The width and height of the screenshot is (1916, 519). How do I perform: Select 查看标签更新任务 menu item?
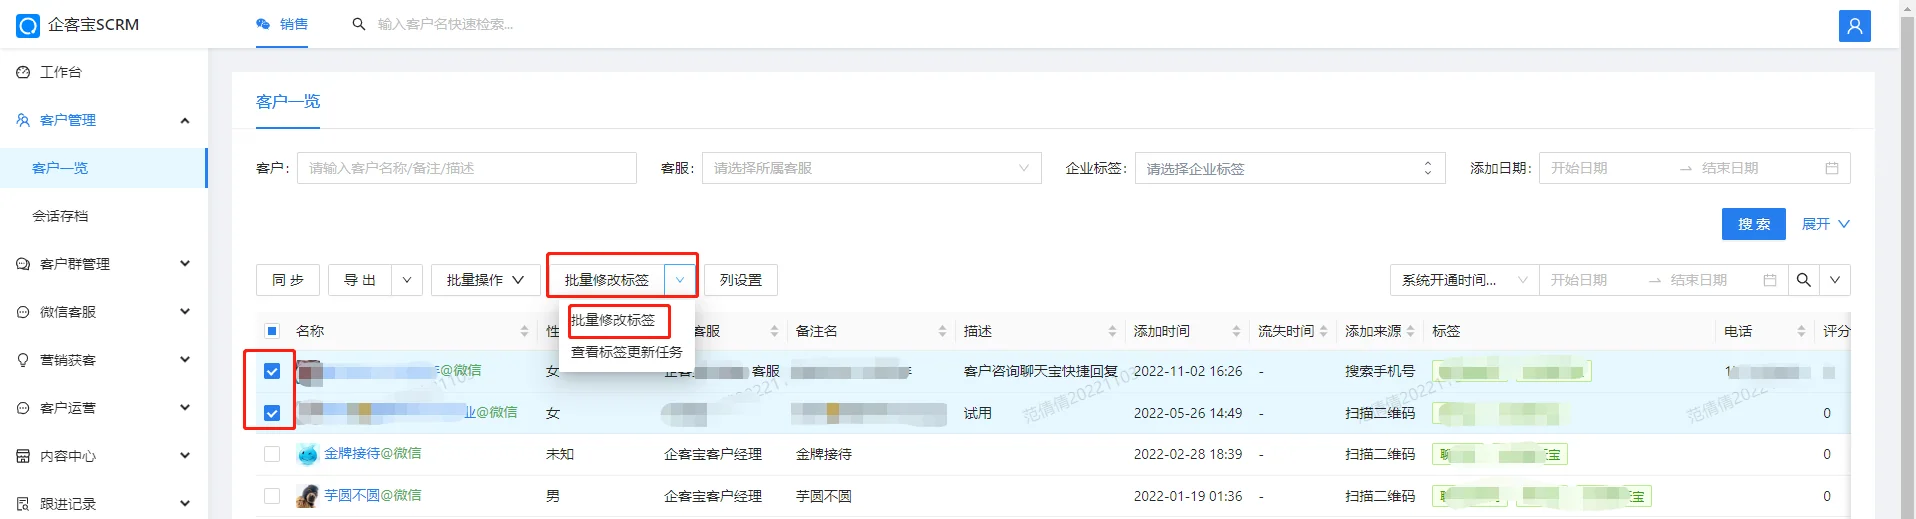627,352
